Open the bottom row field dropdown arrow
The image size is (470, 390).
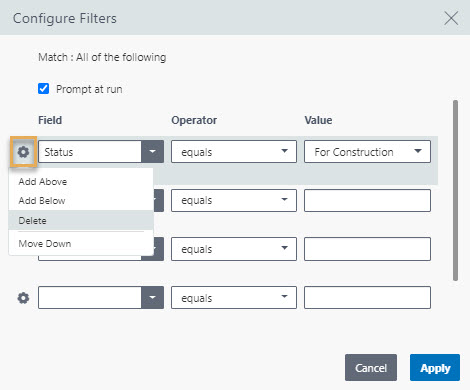(x=152, y=297)
